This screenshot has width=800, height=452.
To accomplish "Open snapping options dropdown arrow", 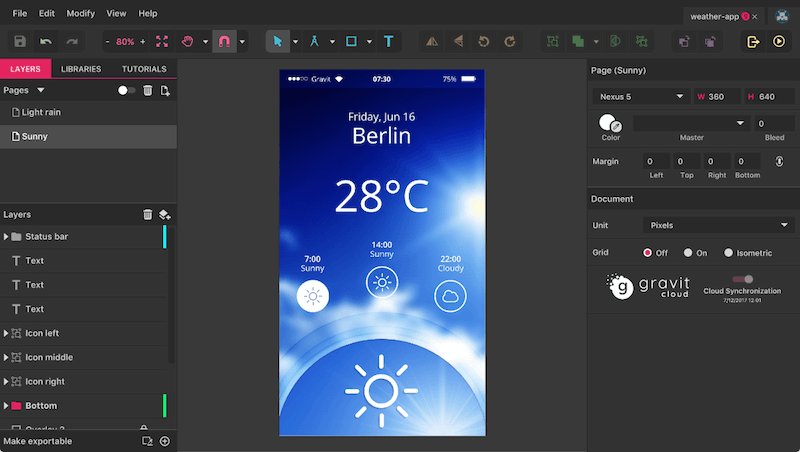I will click(242, 42).
